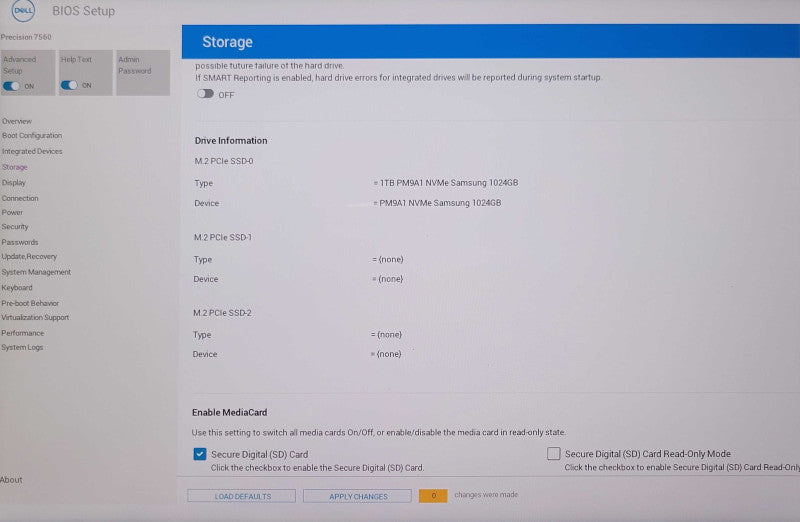Click the M.2 PCIe SSD-2 label
Viewport: 800px width, 522px height.
click(x=222, y=313)
